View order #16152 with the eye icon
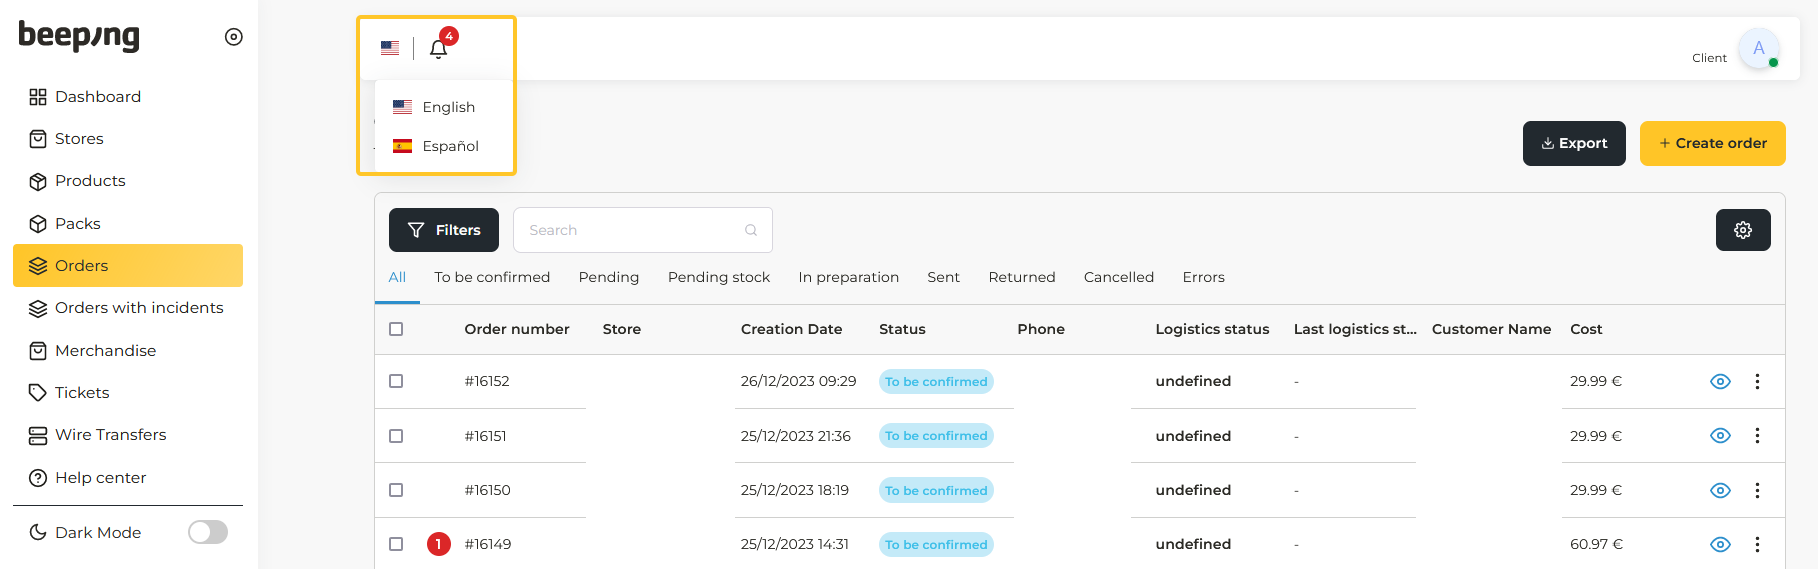 click(x=1719, y=381)
